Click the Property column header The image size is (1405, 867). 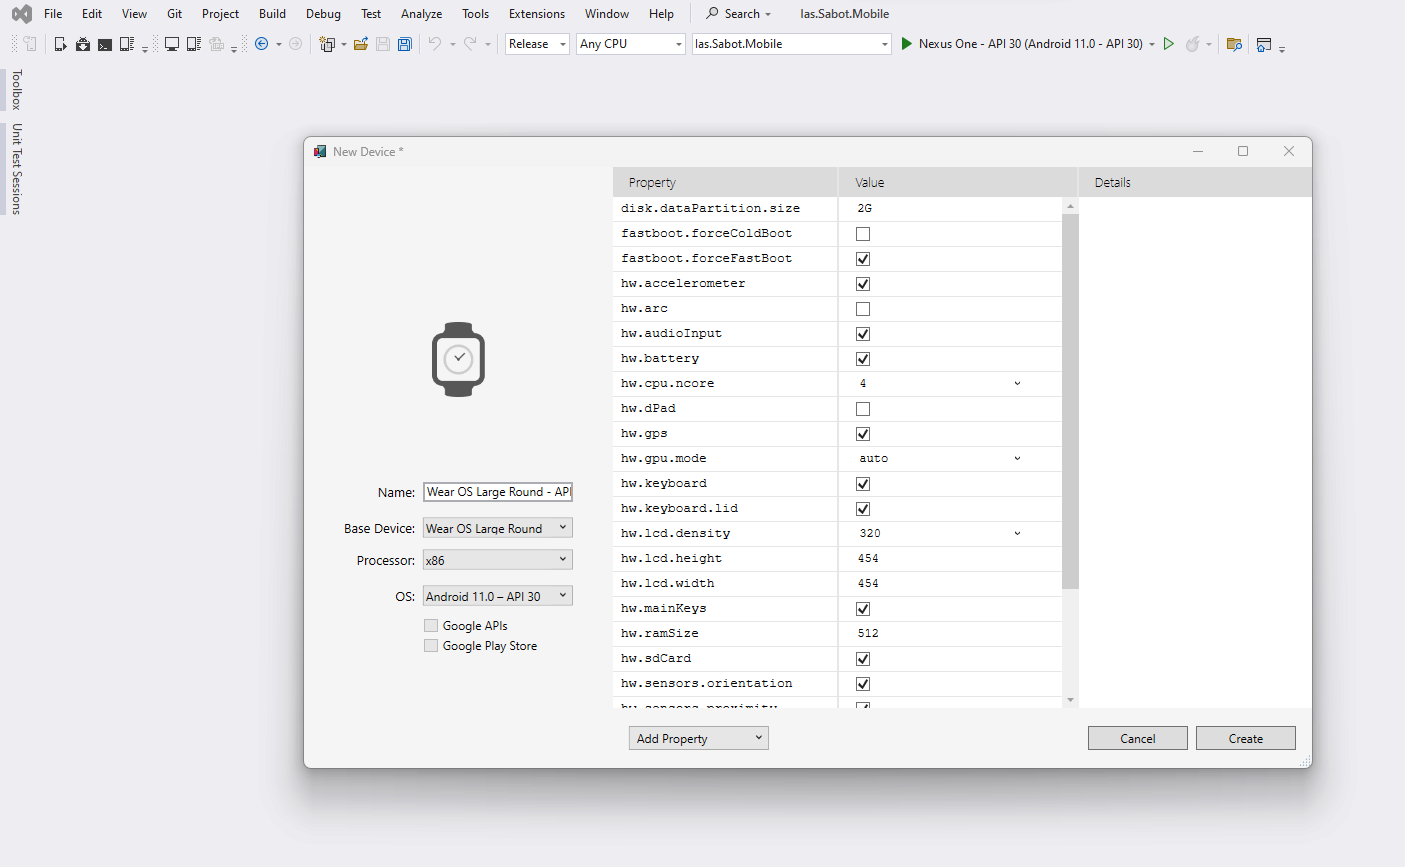tap(725, 183)
